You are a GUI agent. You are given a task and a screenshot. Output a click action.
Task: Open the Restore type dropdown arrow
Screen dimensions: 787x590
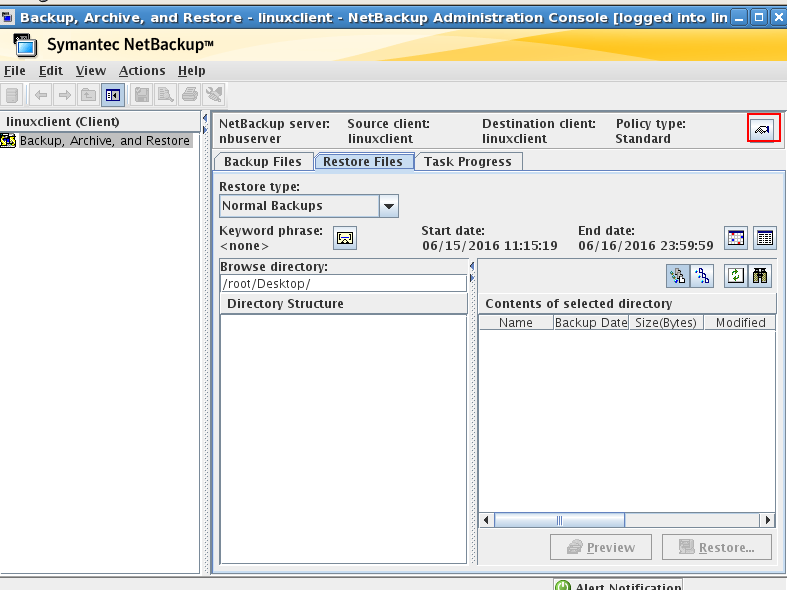(389, 206)
